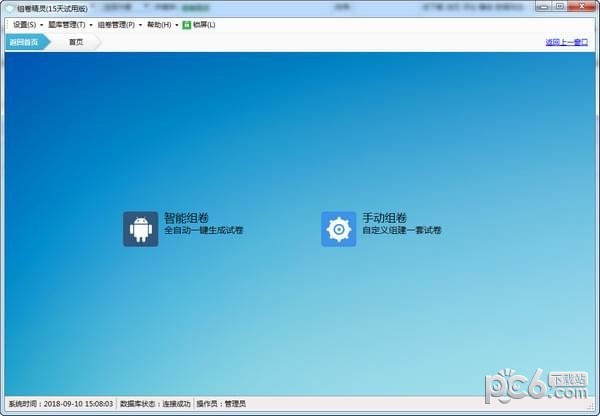Open the 题库管理(T) menu

click(x=66, y=24)
